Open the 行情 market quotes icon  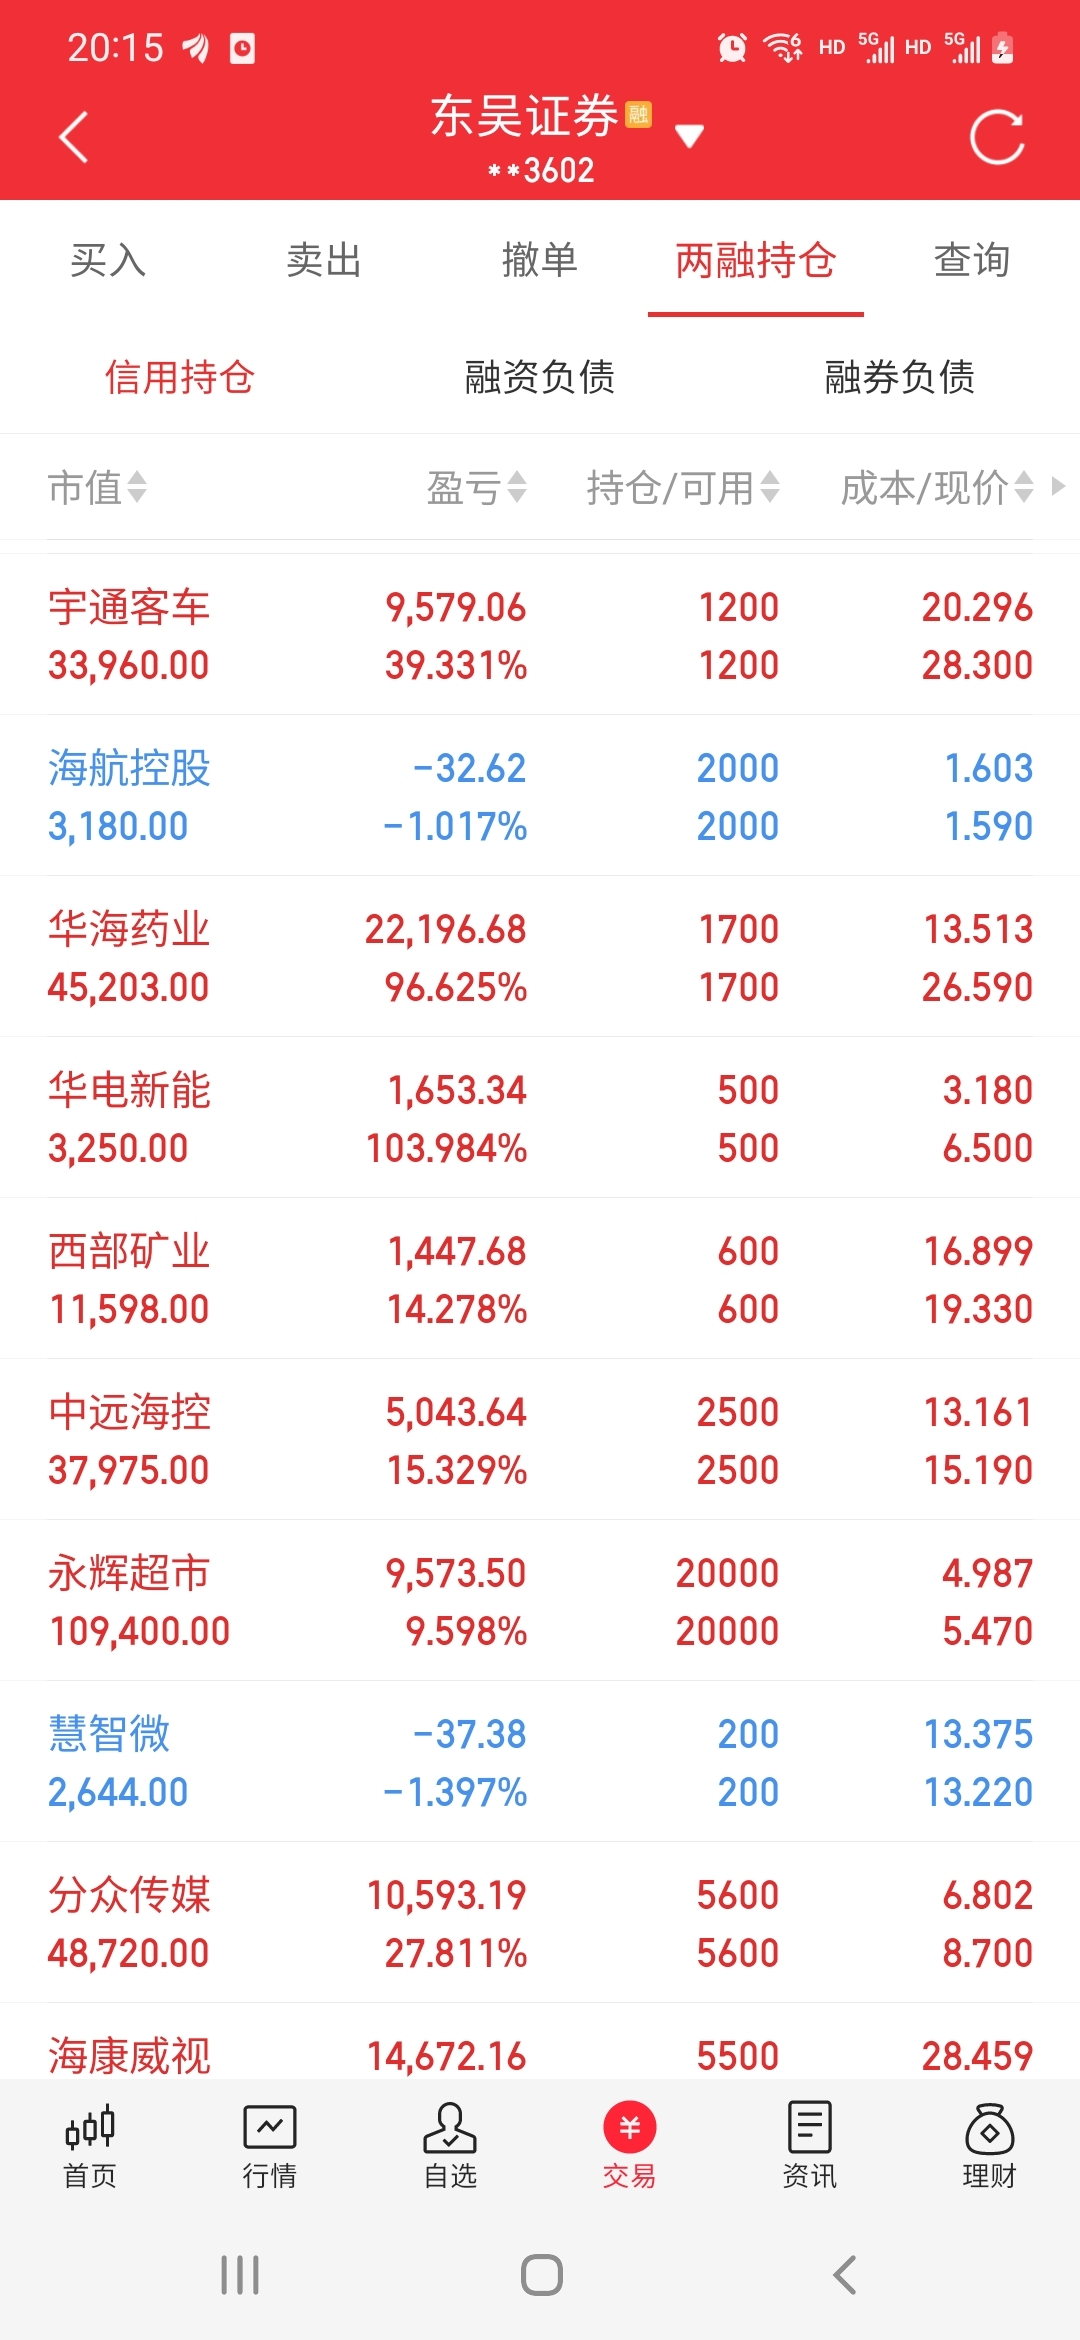point(270,2146)
